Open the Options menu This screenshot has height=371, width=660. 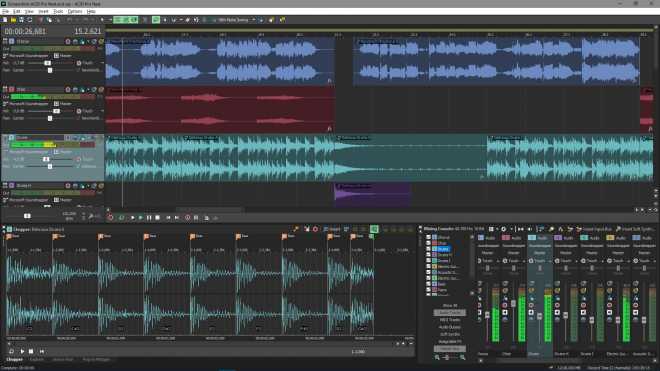click(75, 11)
